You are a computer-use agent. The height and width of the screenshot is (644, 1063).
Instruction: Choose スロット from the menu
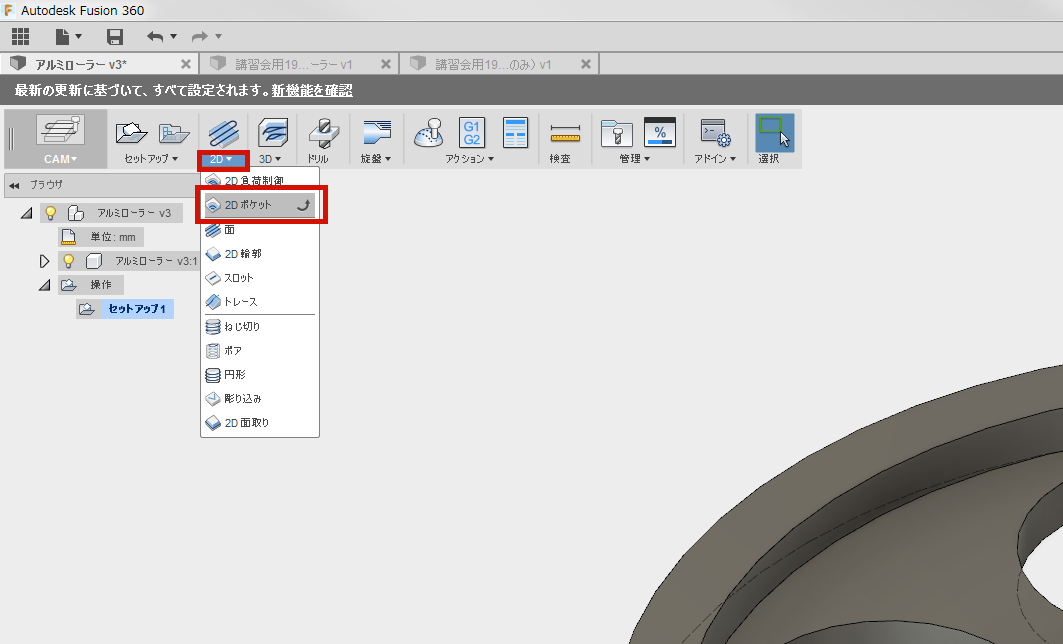(260, 278)
